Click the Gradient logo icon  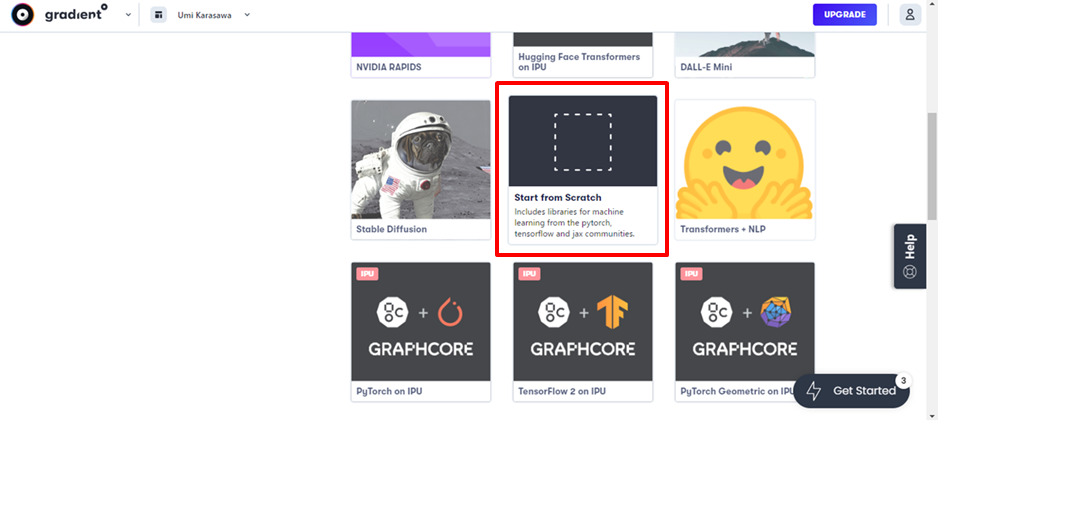pyautogui.click(x=23, y=14)
